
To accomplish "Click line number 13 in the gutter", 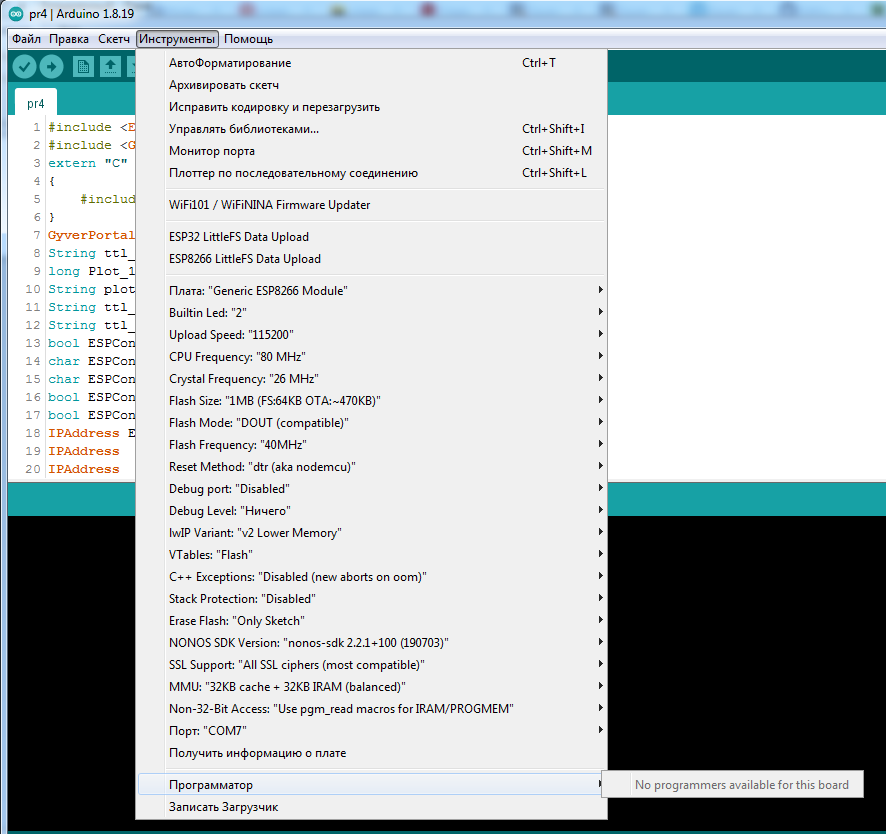I will (33, 344).
